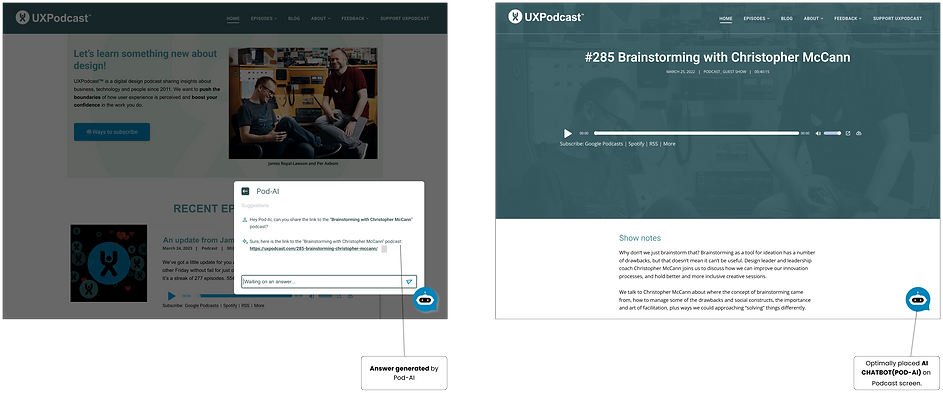Open BLOG from the episode page nav
Screen dimensions: 943x393
click(787, 19)
